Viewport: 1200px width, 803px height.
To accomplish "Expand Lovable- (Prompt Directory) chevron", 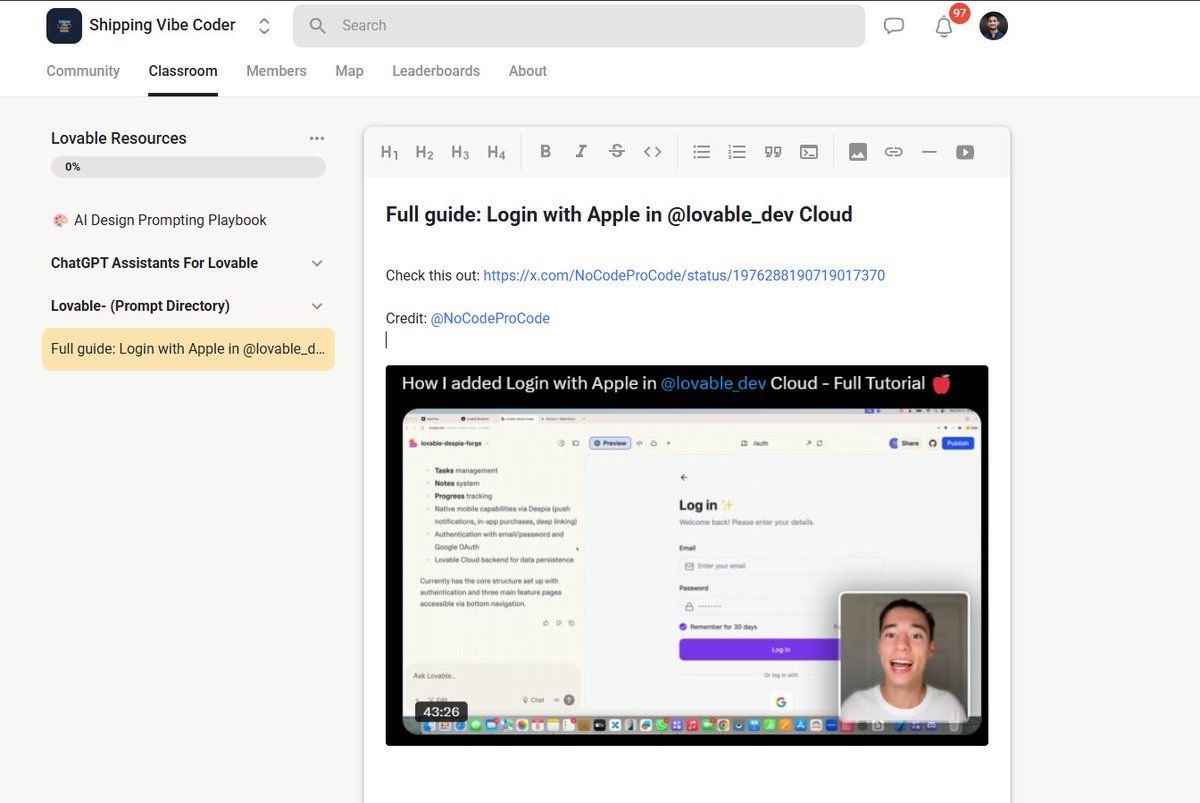I will pos(317,306).
